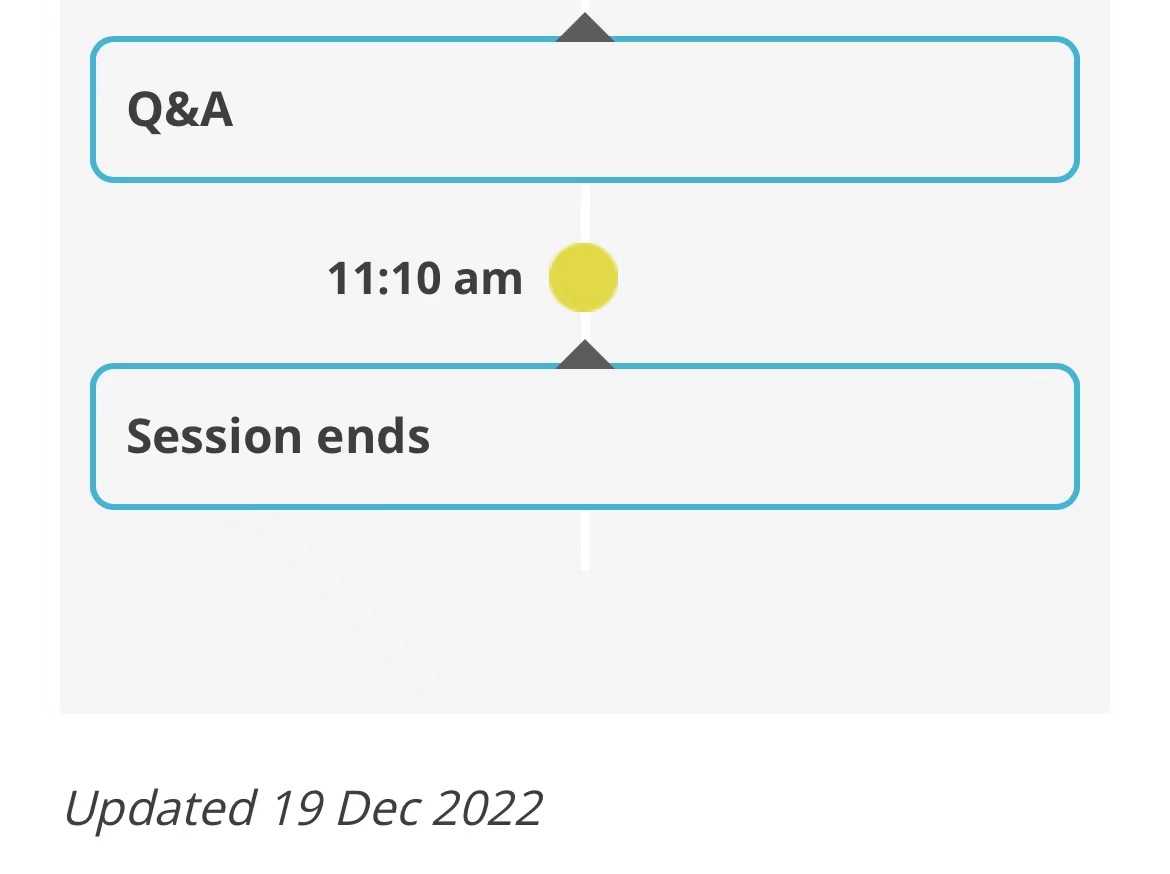Click the yellow 11:10 am timeline dot
Viewport: 1170px width, 874px height.
coord(584,278)
